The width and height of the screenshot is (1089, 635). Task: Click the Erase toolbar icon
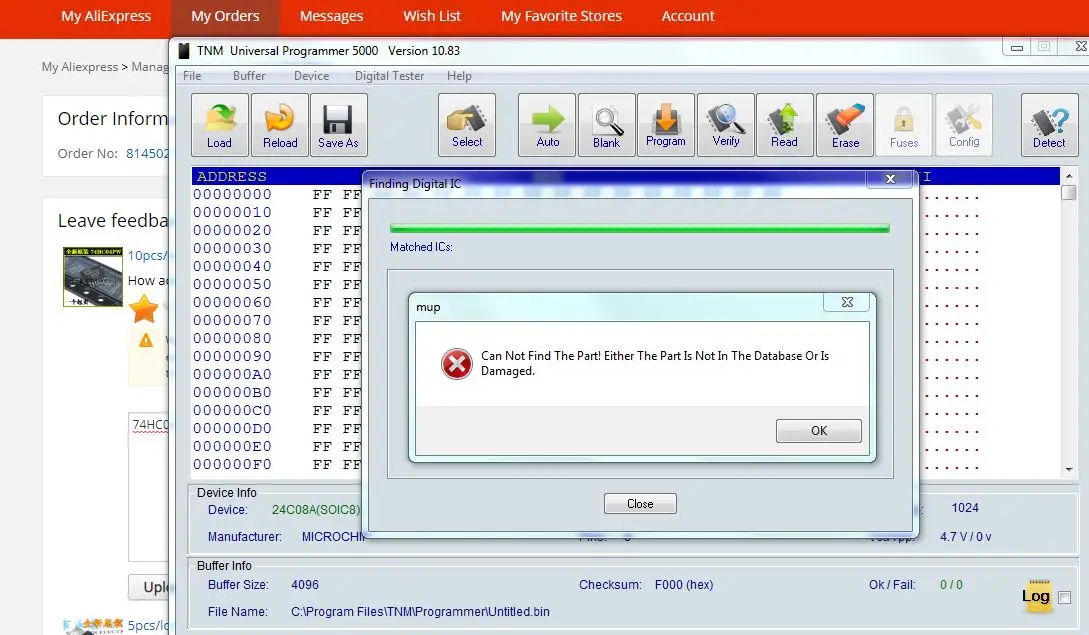[845, 125]
